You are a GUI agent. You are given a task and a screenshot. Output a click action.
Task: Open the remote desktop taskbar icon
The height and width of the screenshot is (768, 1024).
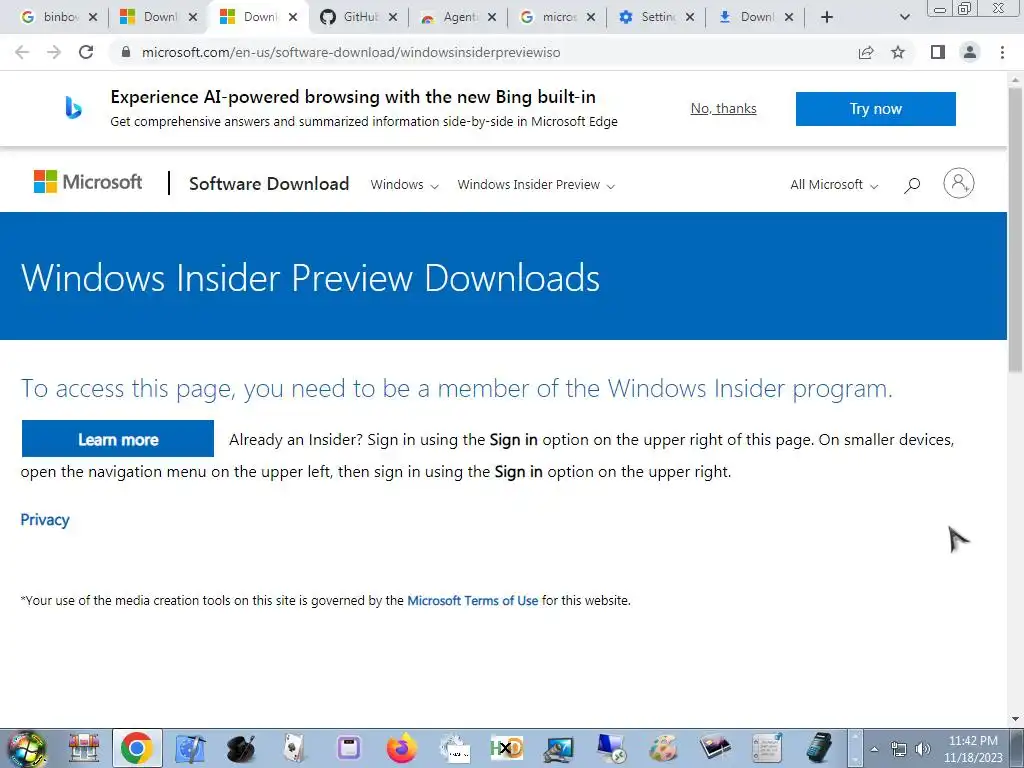click(x=611, y=748)
